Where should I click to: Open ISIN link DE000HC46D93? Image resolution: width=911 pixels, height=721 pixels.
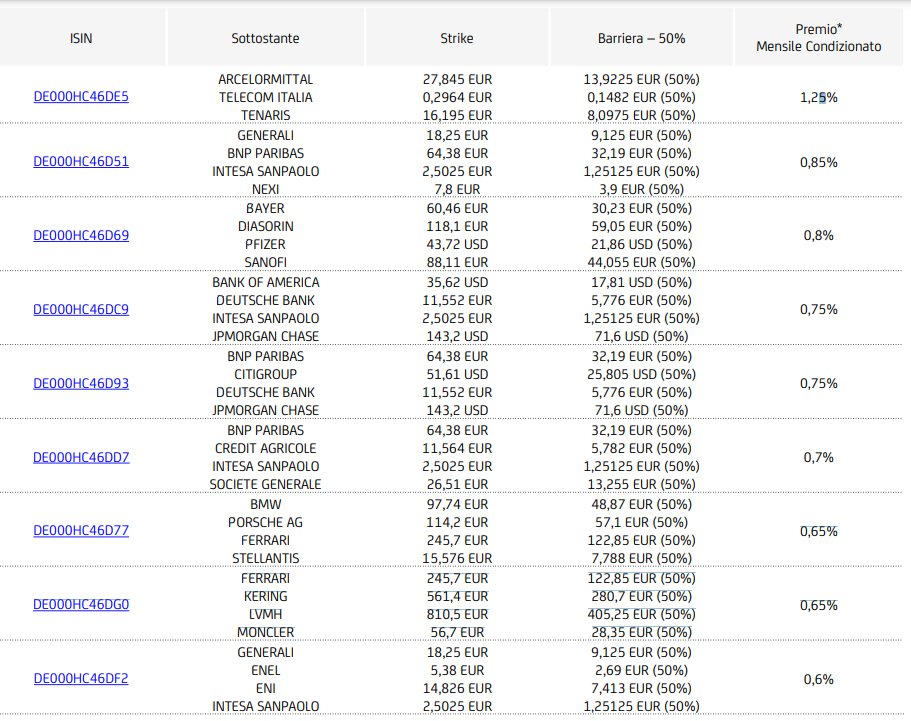[x=81, y=383]
